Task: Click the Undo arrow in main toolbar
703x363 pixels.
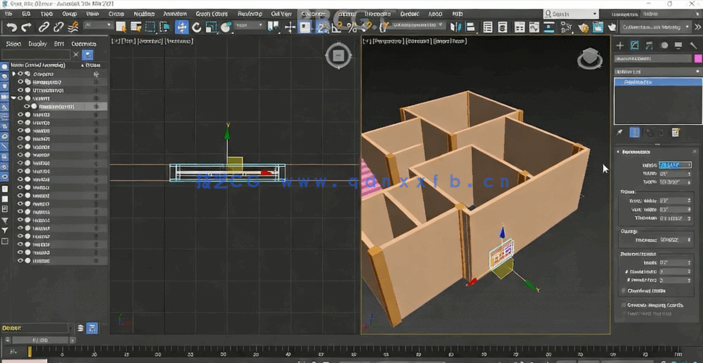Action: pyautogui.click(x=11, y=27)
